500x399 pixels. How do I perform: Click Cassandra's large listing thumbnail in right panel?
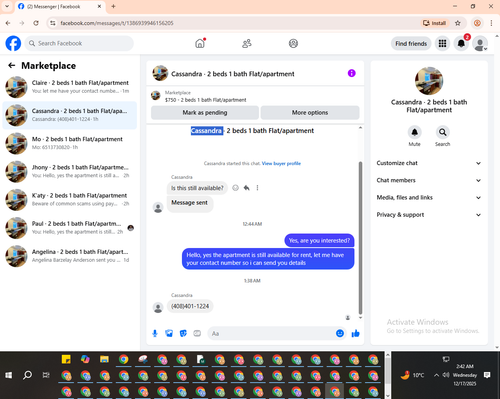(429, 81)
